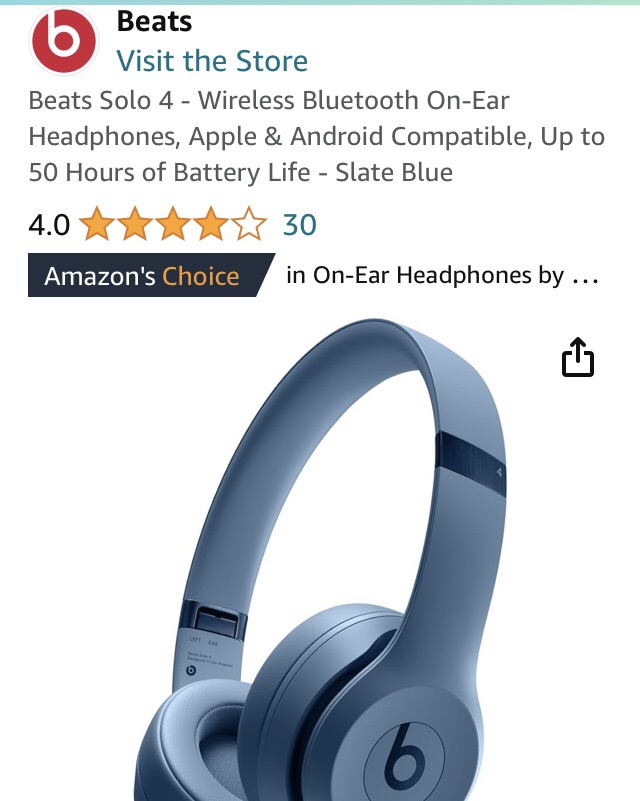This screenshot has height=801, width=640.
Task: Open the share icon beside product image
Action: pos(578,357)
